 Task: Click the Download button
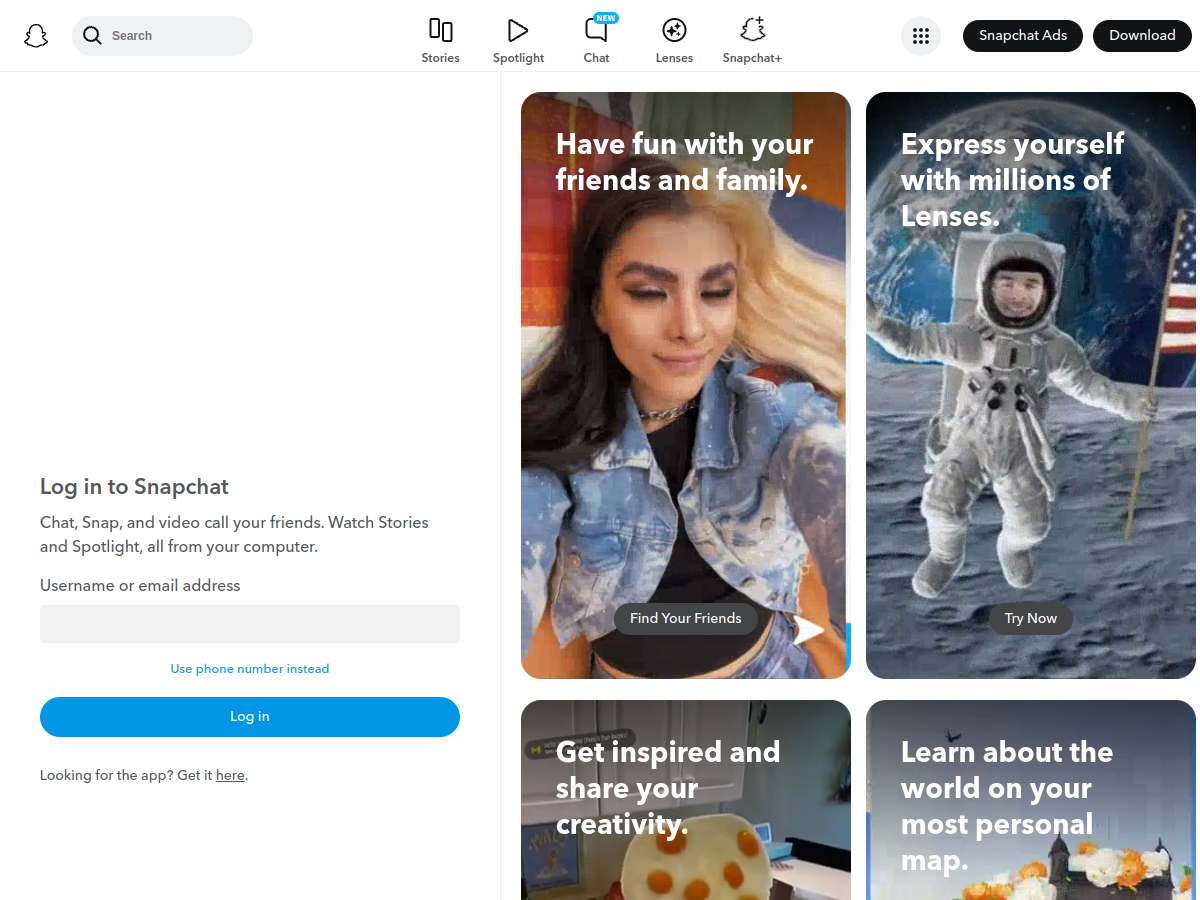coord(1142,36)
